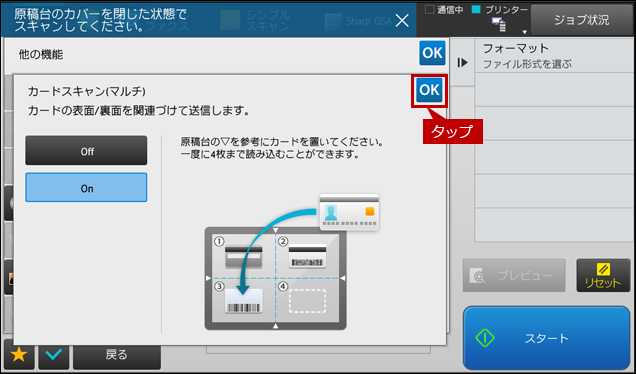Tap the green diamond start icon
This screenshot has height=374, width=636.
pyautogui.click(x=485, y=338)
